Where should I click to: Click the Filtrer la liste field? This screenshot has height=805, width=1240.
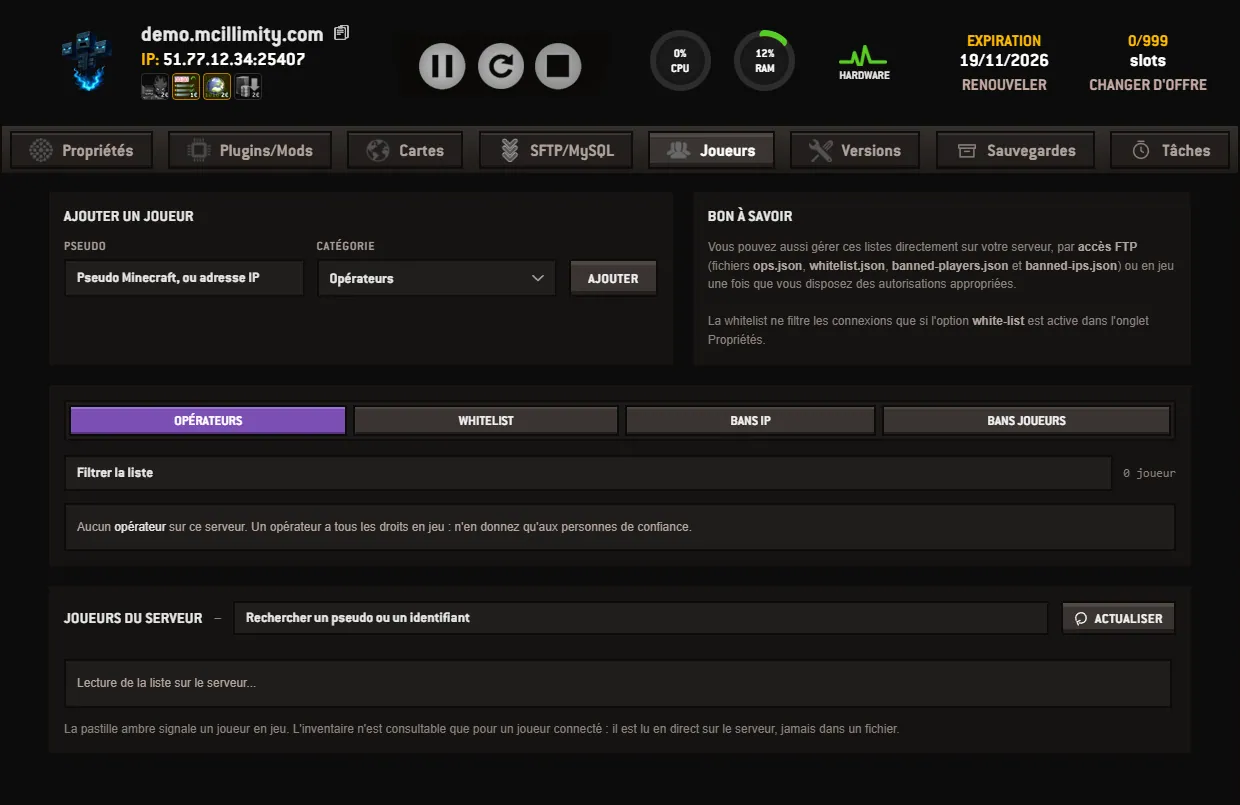(588, 473)
